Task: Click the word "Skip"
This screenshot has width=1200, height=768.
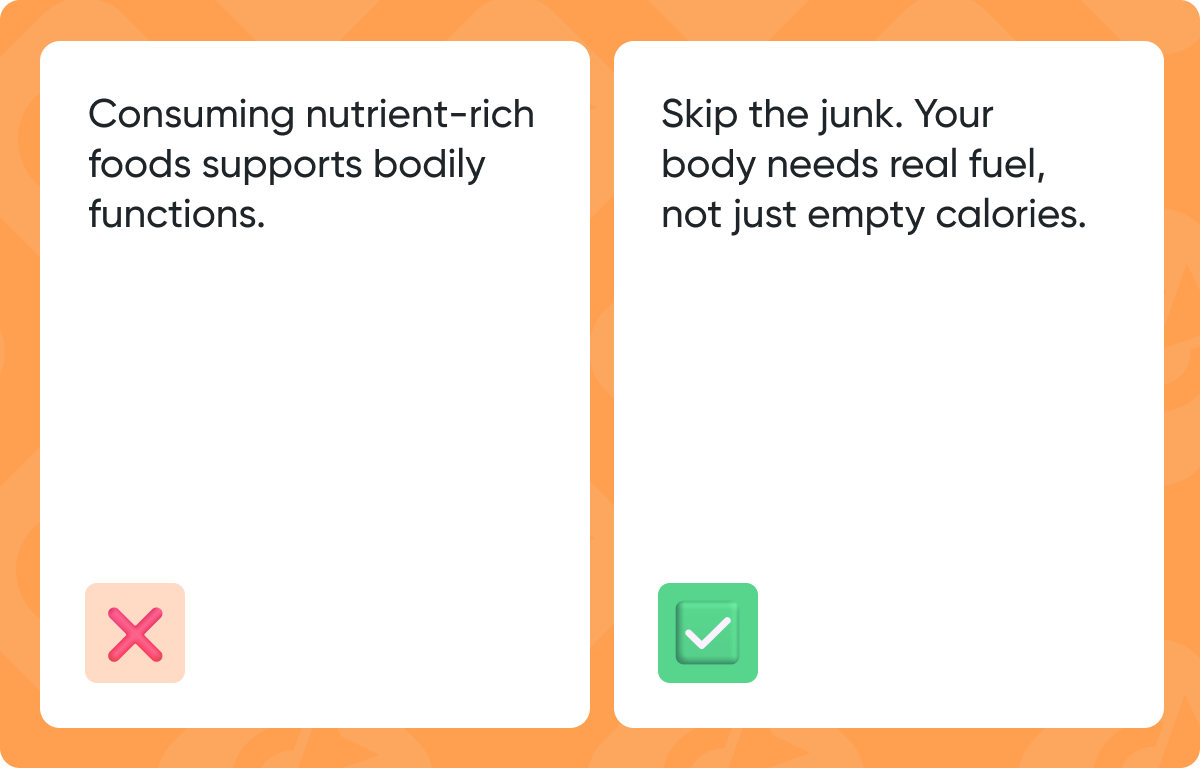Action: [694, 115]
